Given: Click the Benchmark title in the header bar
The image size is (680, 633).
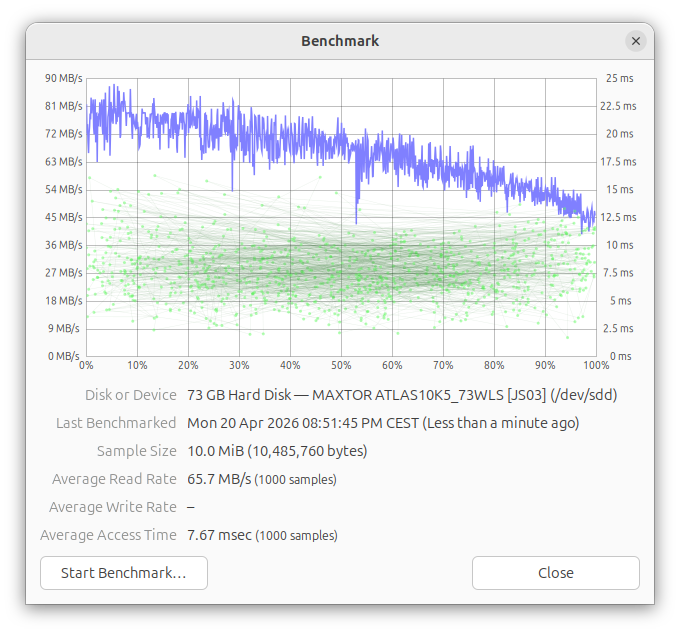Looking at the screenshot, I should tap(340, 41).
